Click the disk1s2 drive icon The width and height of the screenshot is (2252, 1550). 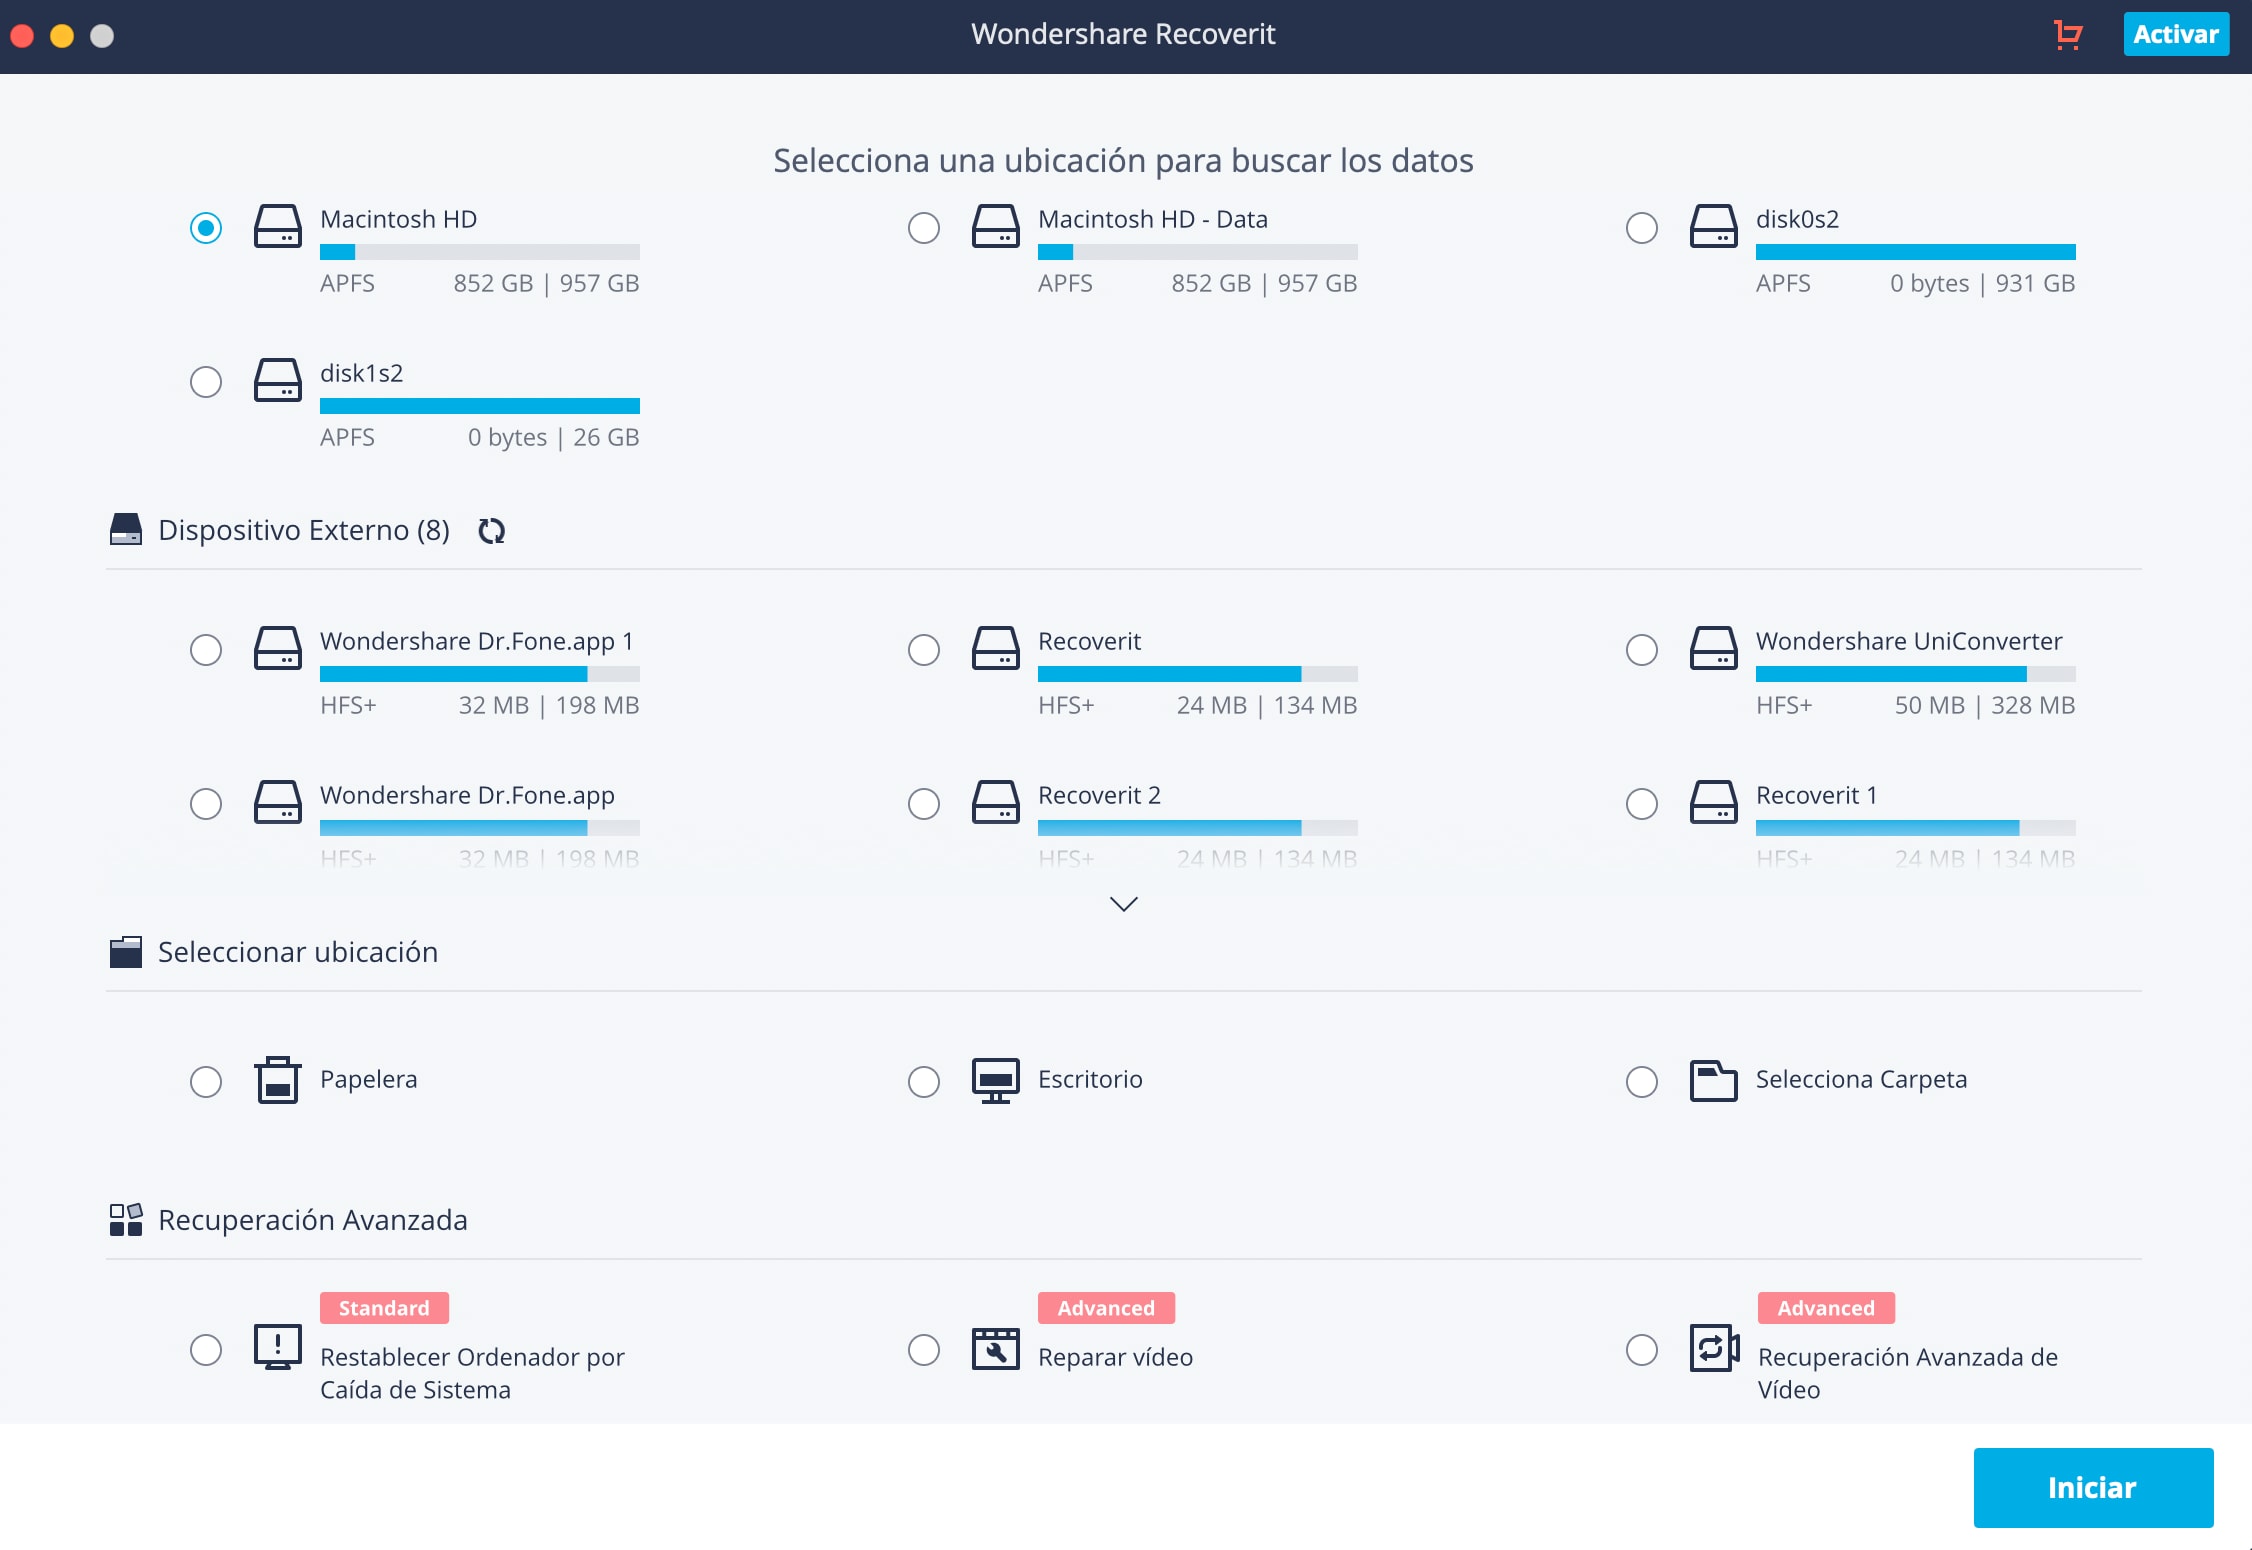coord(278,380)
